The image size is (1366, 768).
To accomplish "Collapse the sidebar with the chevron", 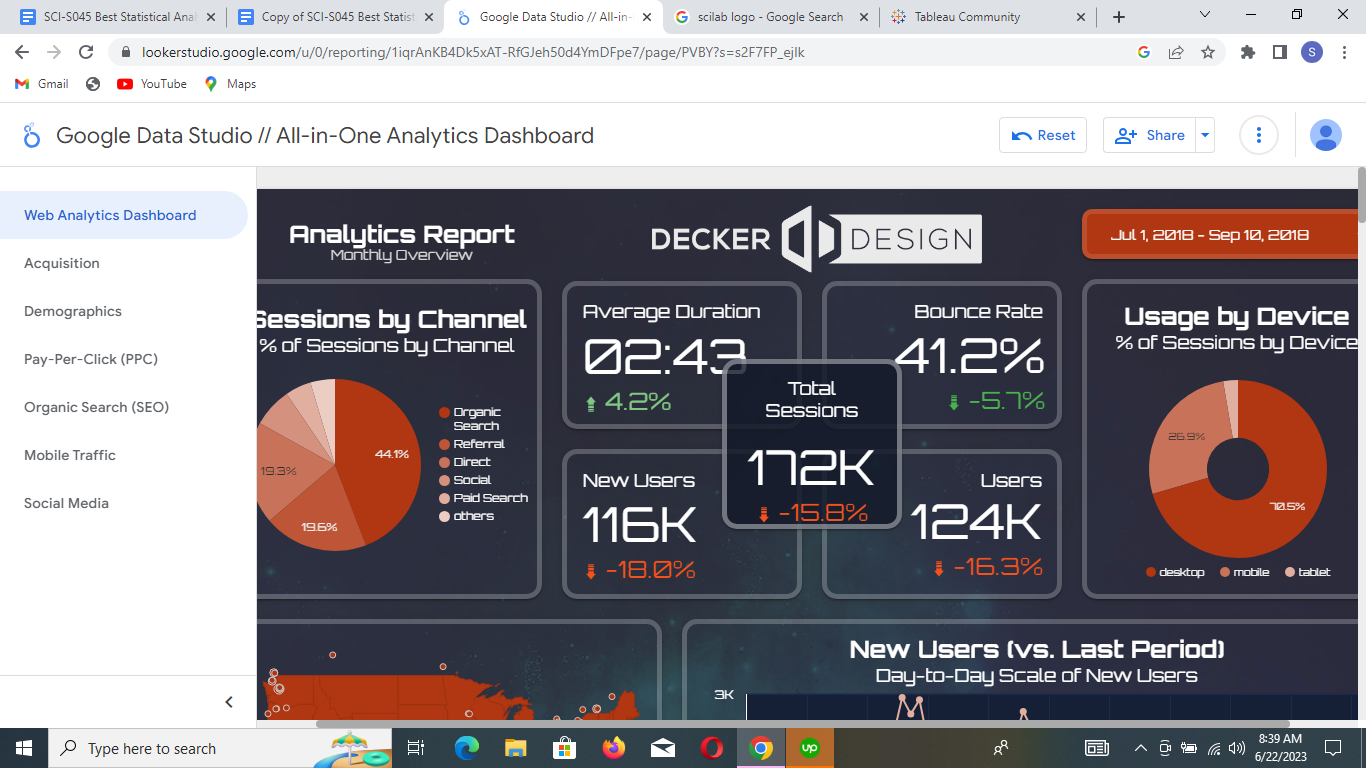I will (x=228, y=700).
